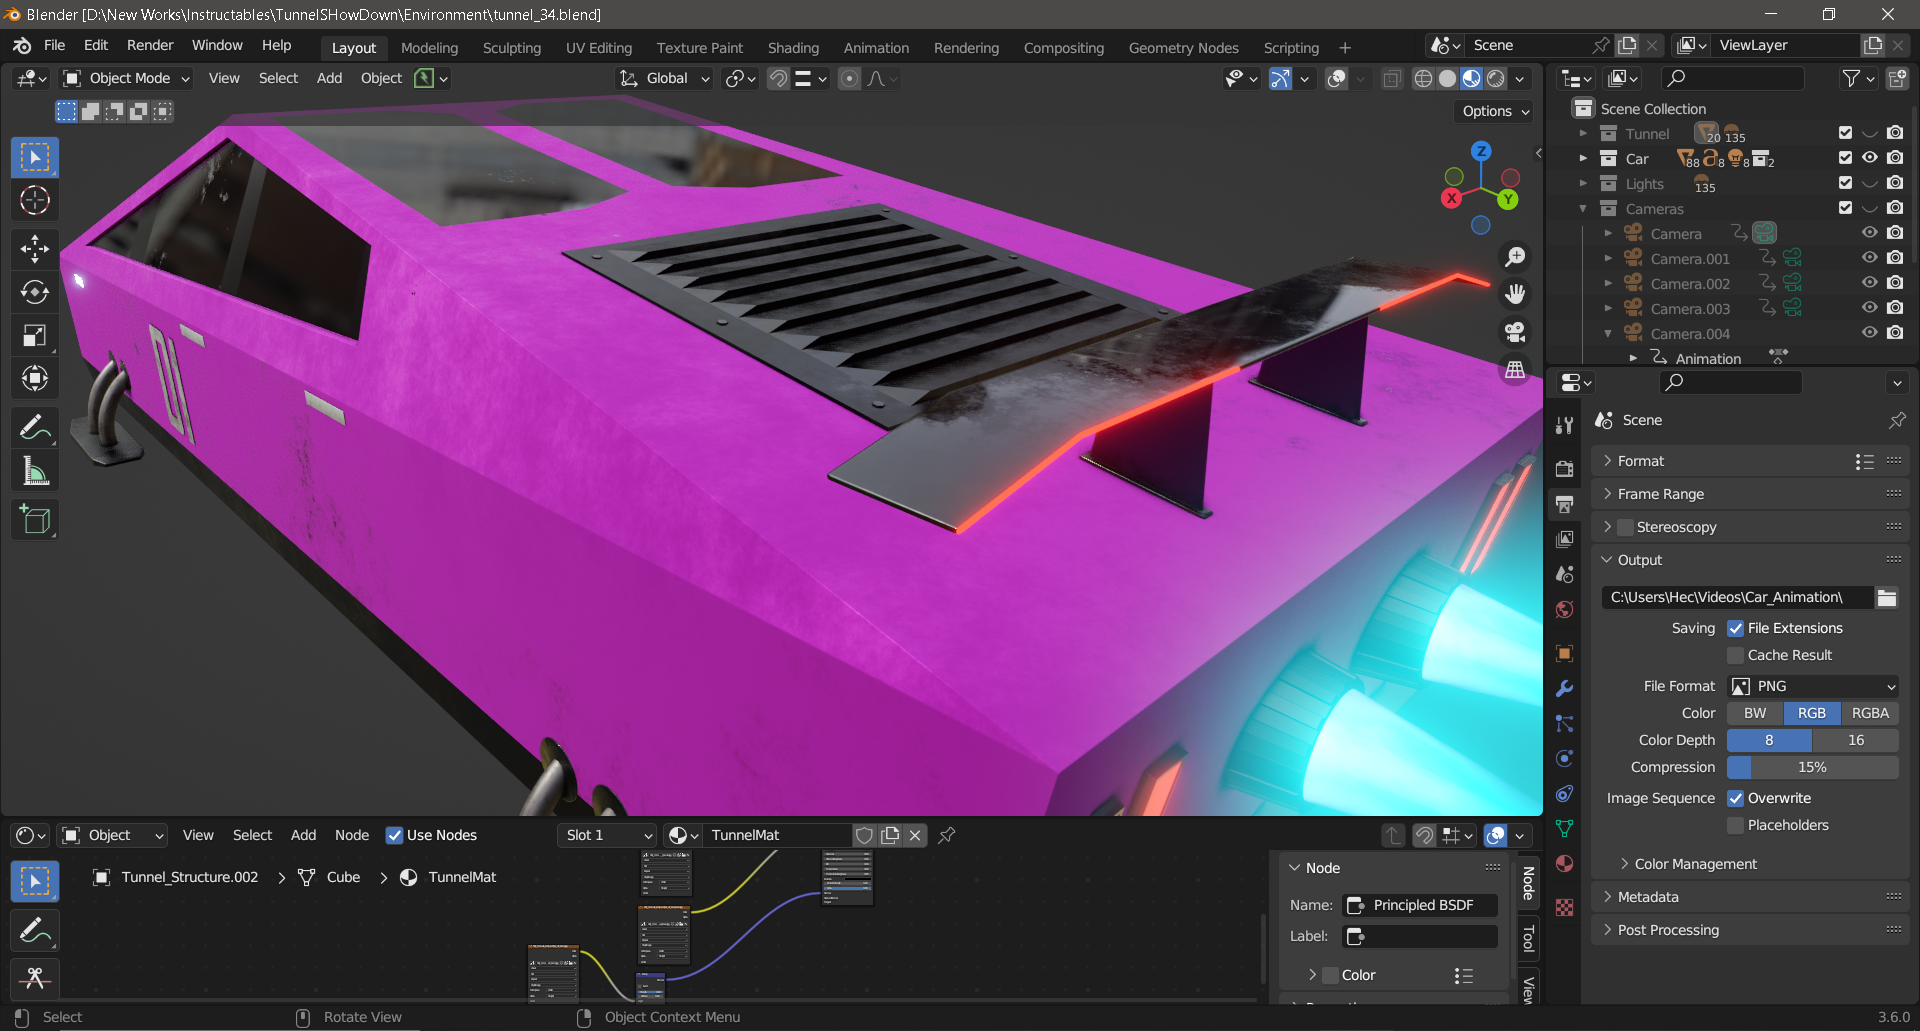Open the View Layer properties tab
The image size is (1920, 1031).
click(x=1565, y=539)
